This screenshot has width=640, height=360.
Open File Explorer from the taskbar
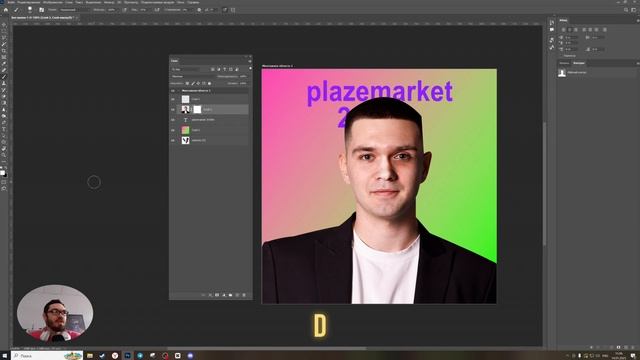[x=90, y=356]
